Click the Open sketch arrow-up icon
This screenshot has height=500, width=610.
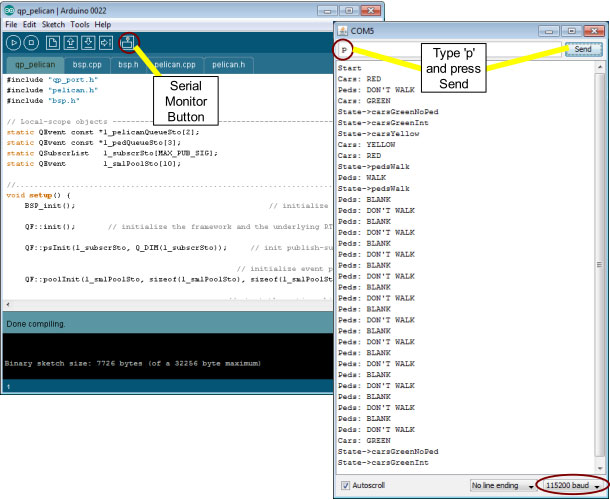(71, 42)
